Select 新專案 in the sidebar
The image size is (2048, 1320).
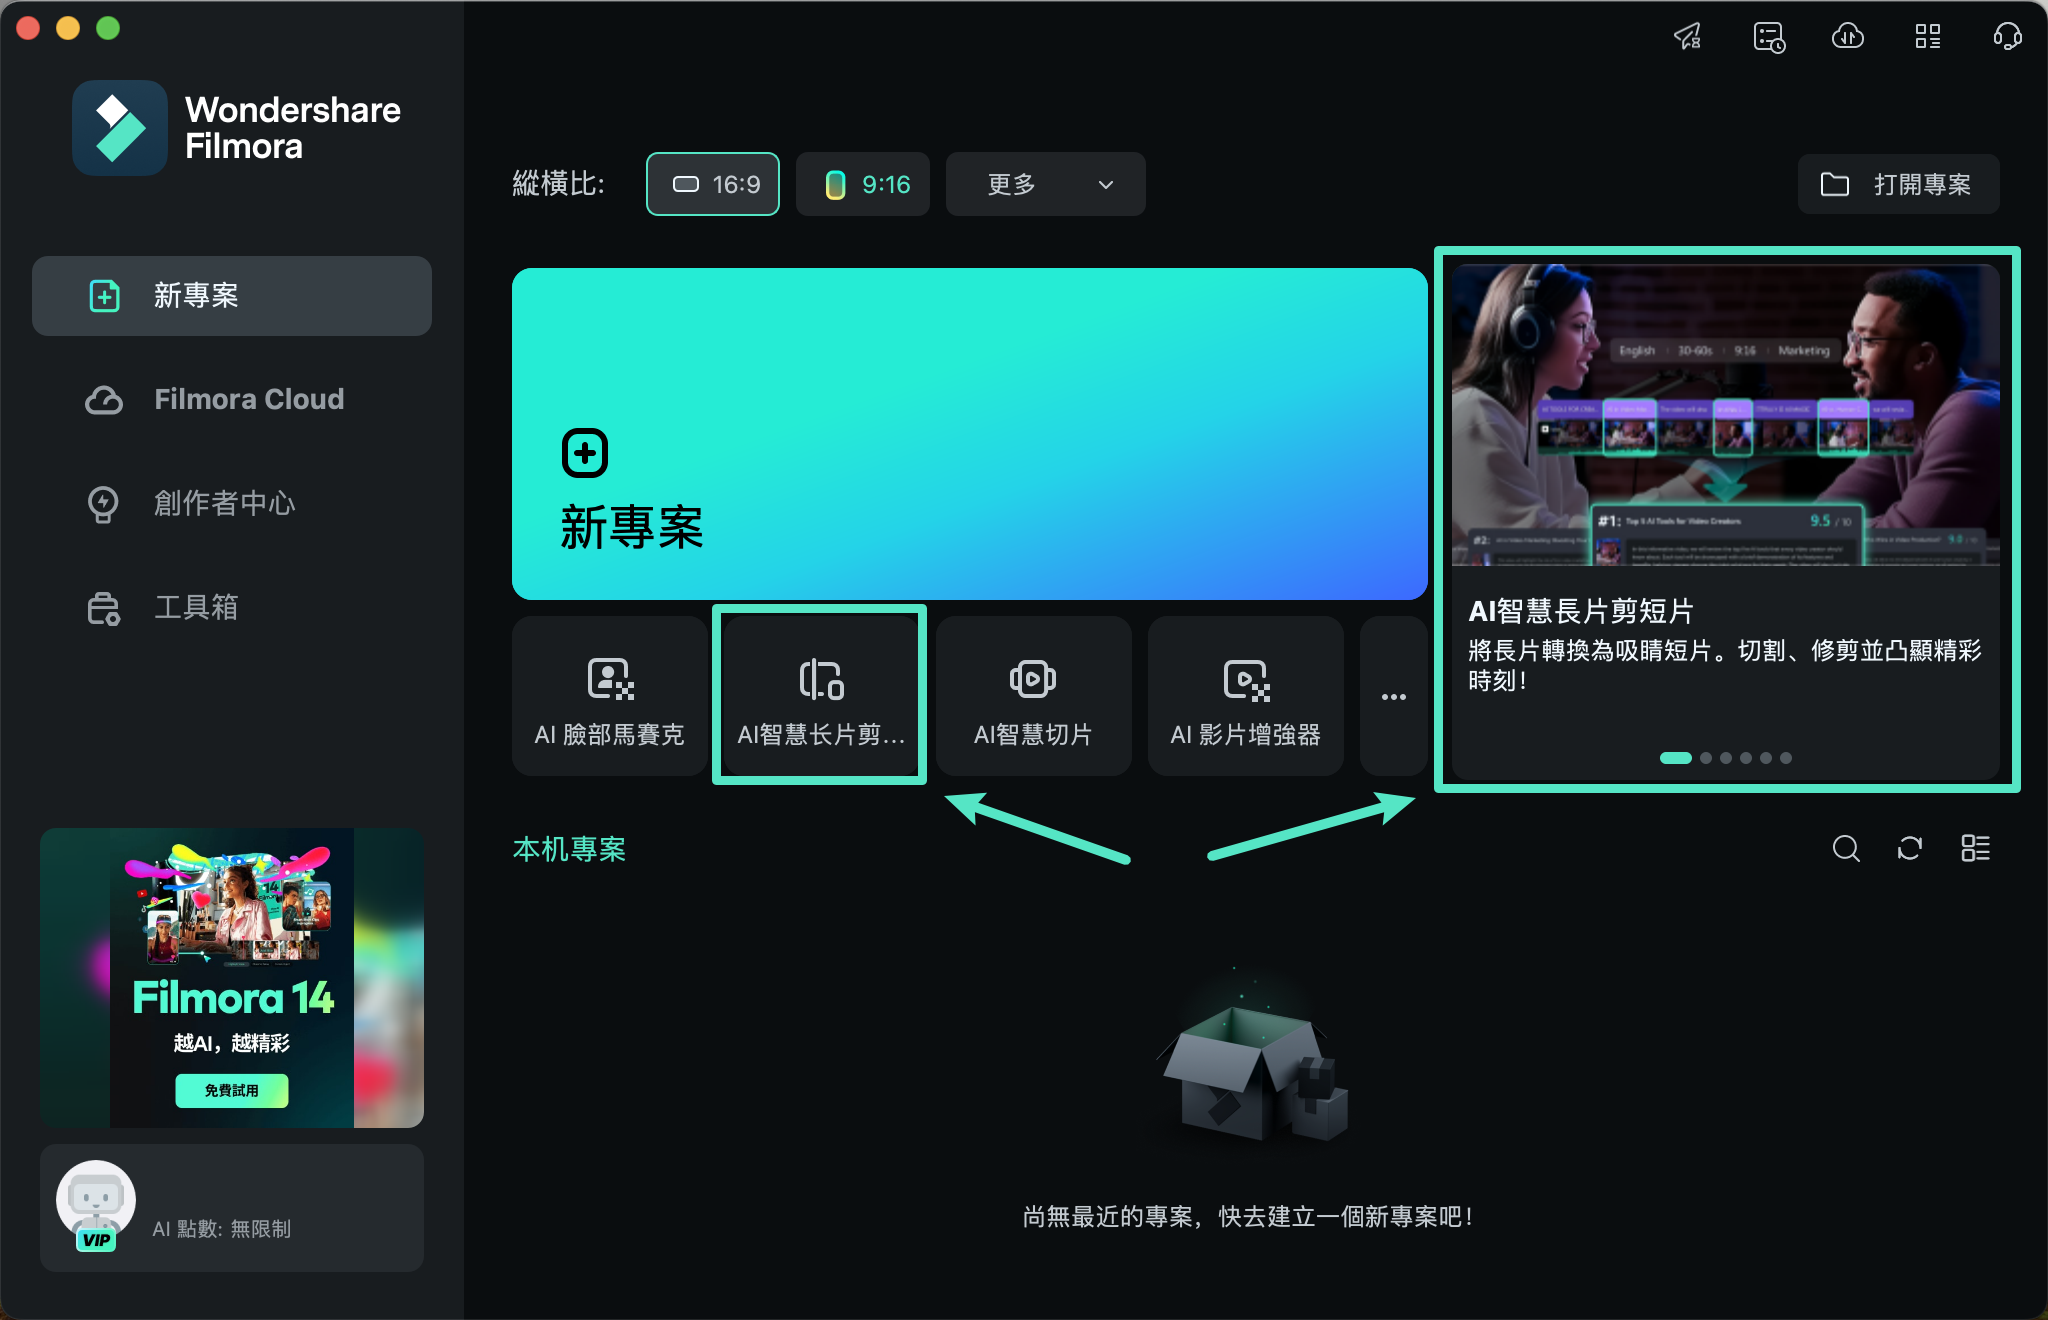tap(232, 296)
